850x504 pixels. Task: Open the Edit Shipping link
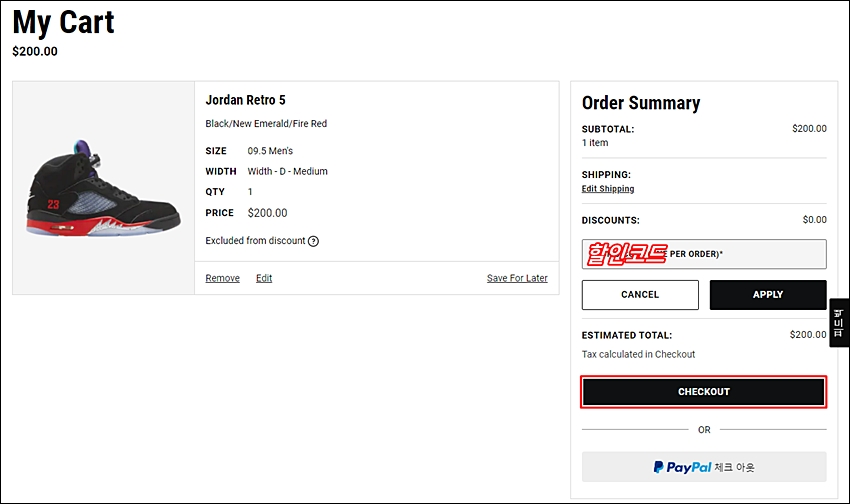tap(608, 189)
